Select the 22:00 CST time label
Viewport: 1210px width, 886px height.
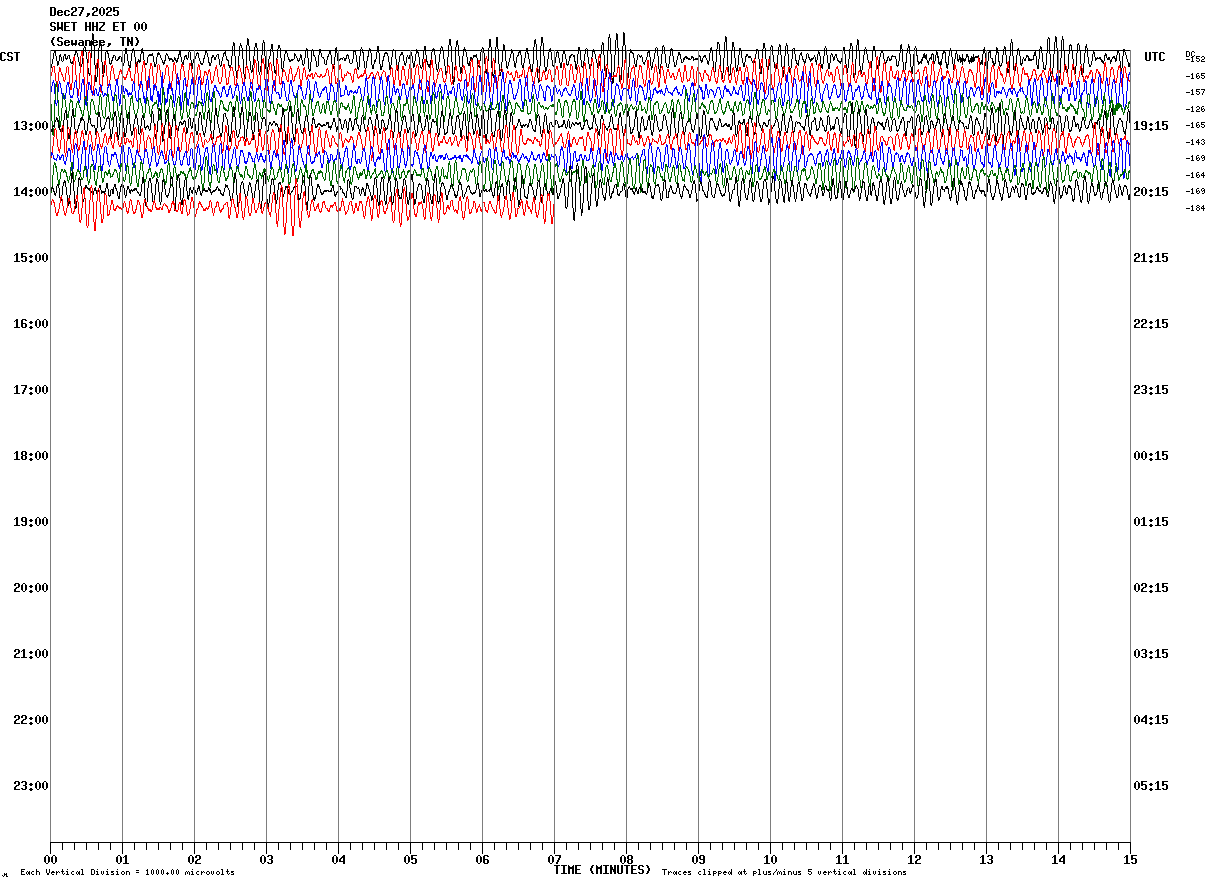coord(31,720)
